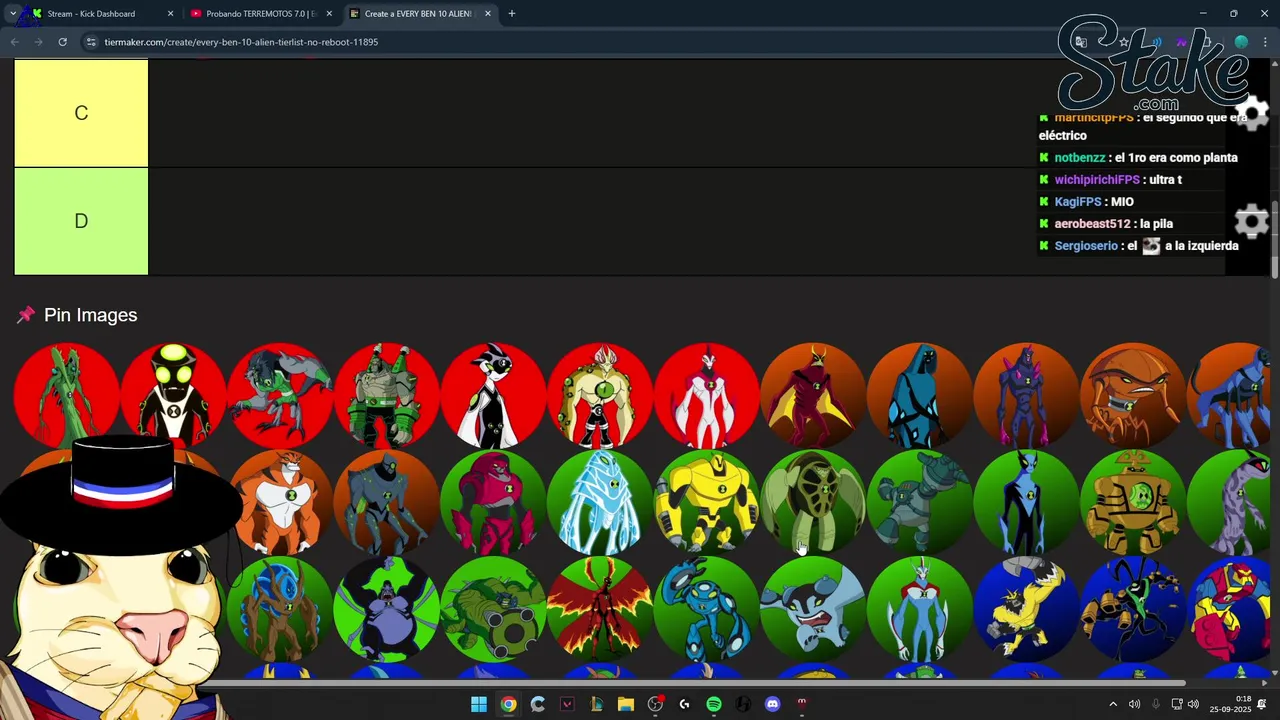Open microphone status in system tray
This screenshot has height=720, width=1280.
(x=1156, y=704)
